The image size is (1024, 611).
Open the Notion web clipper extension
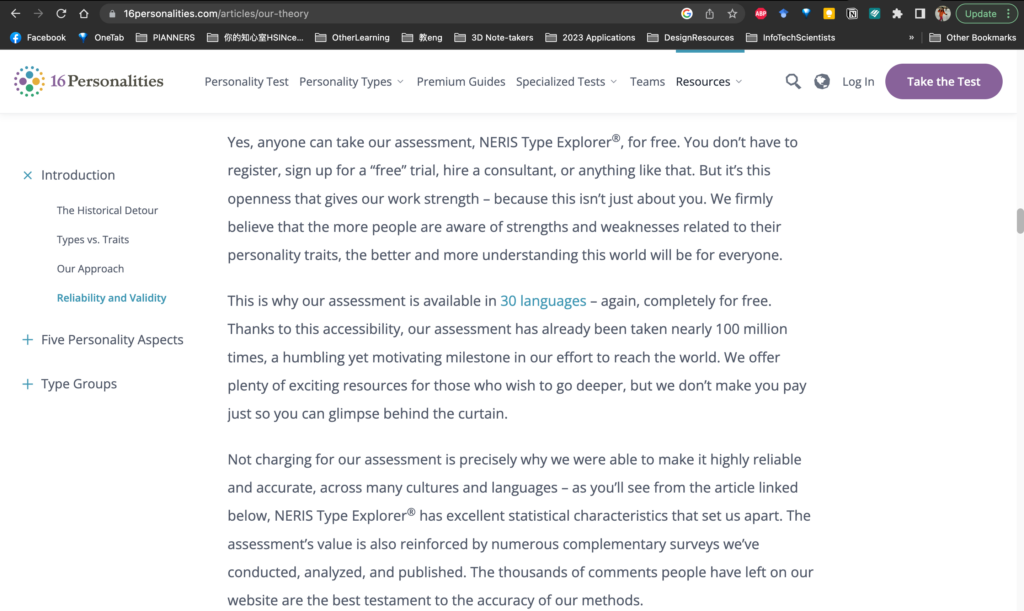pyautogui.click(x=852, y=14)
